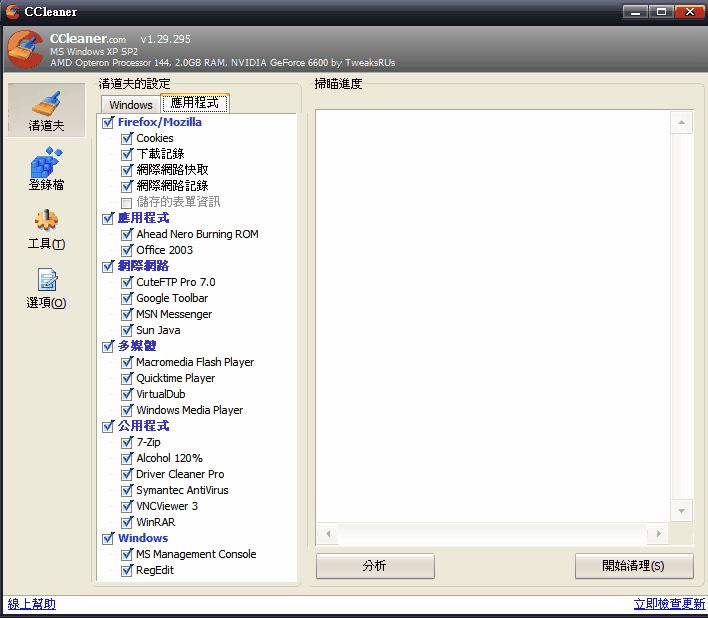The width and height of the screenshot is (708, 618).
Task: Open the 清道夫 cleaner section icon
Action: pos(46,110)
